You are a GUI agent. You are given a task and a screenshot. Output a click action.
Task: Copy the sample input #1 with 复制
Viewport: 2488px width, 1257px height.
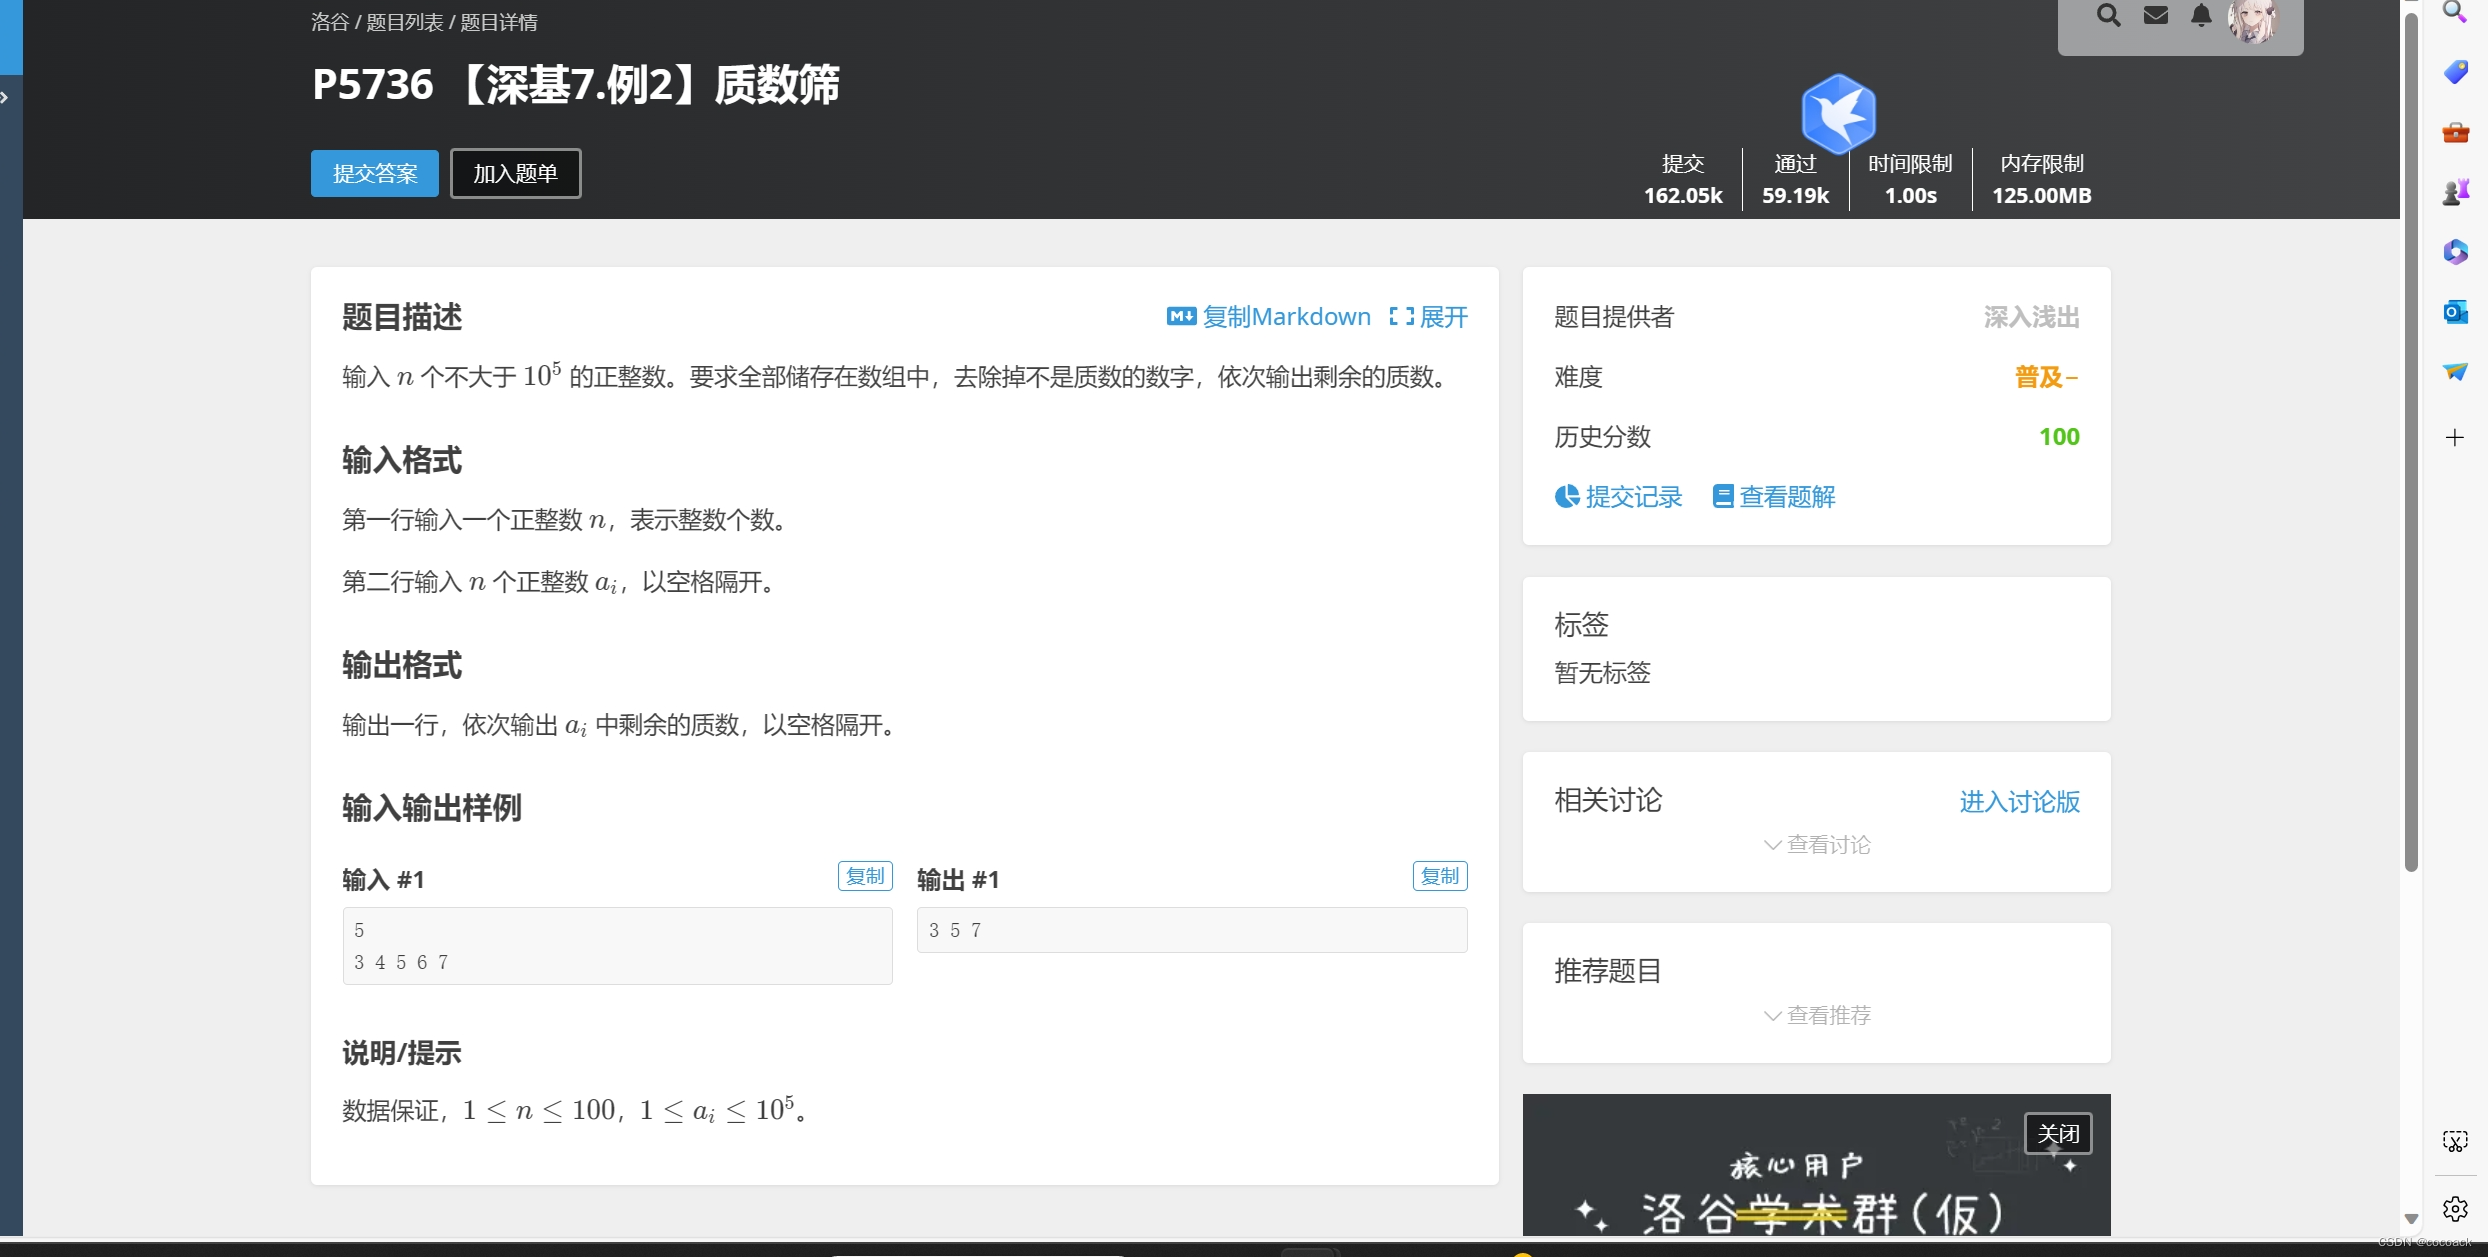864,876
